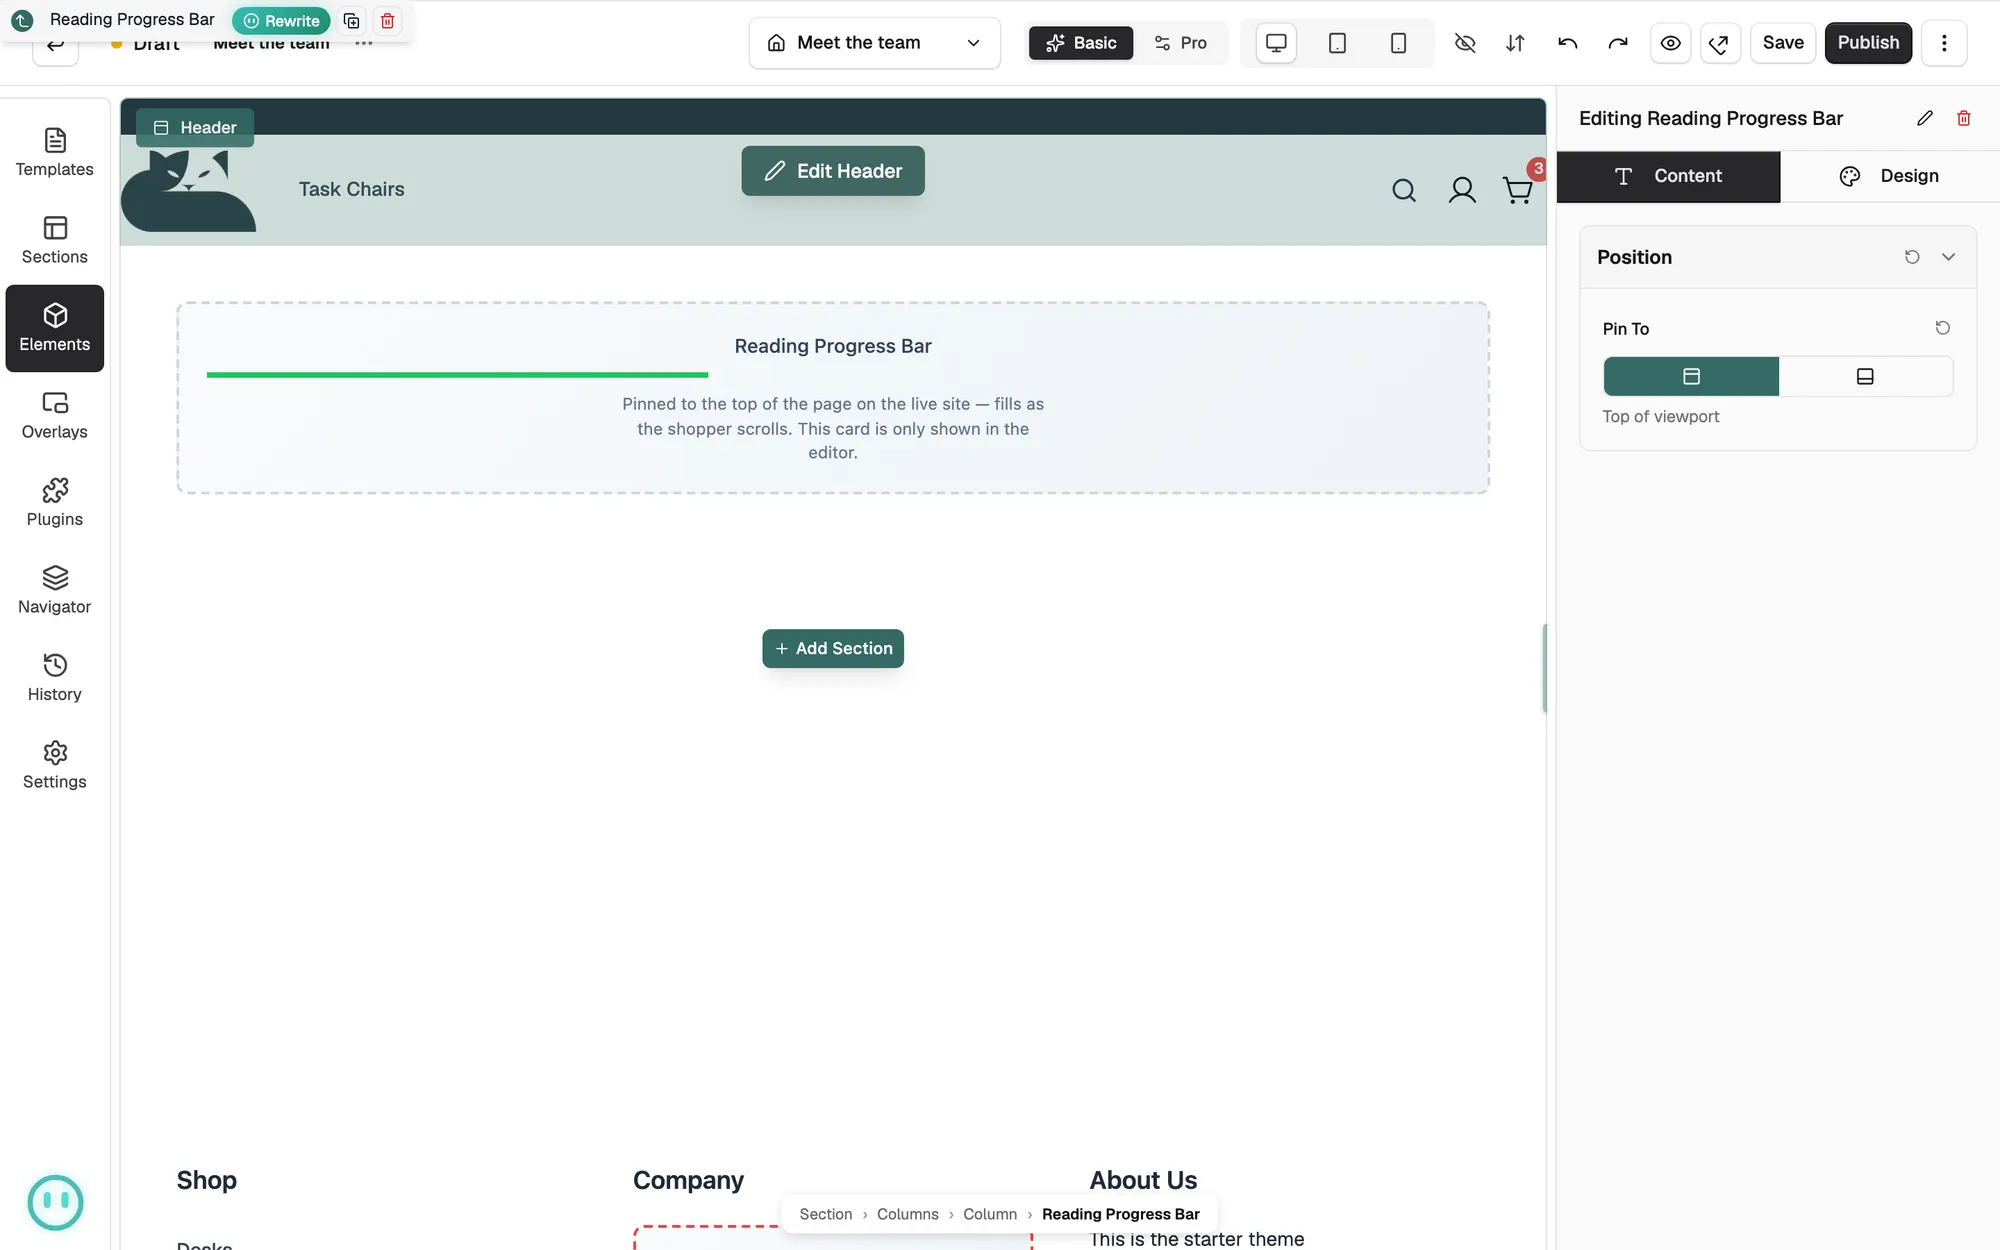
Task: Select Columns in the breadcrumb
Action: click(x=907, y=1214)
